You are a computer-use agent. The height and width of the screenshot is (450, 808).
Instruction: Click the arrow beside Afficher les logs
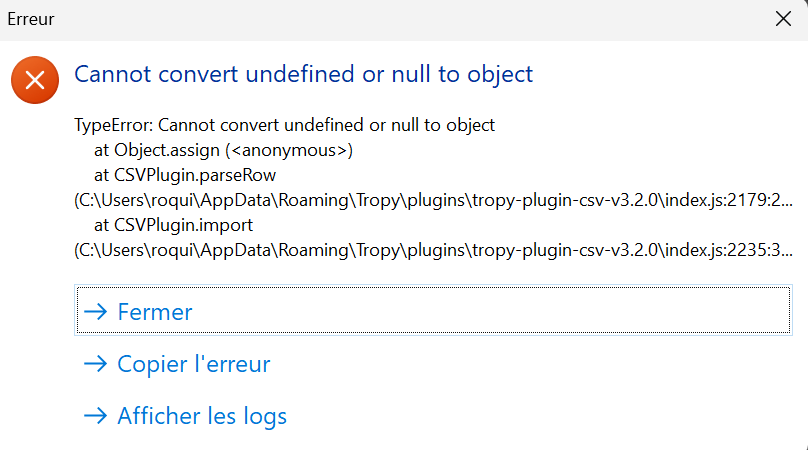point(96,416)
